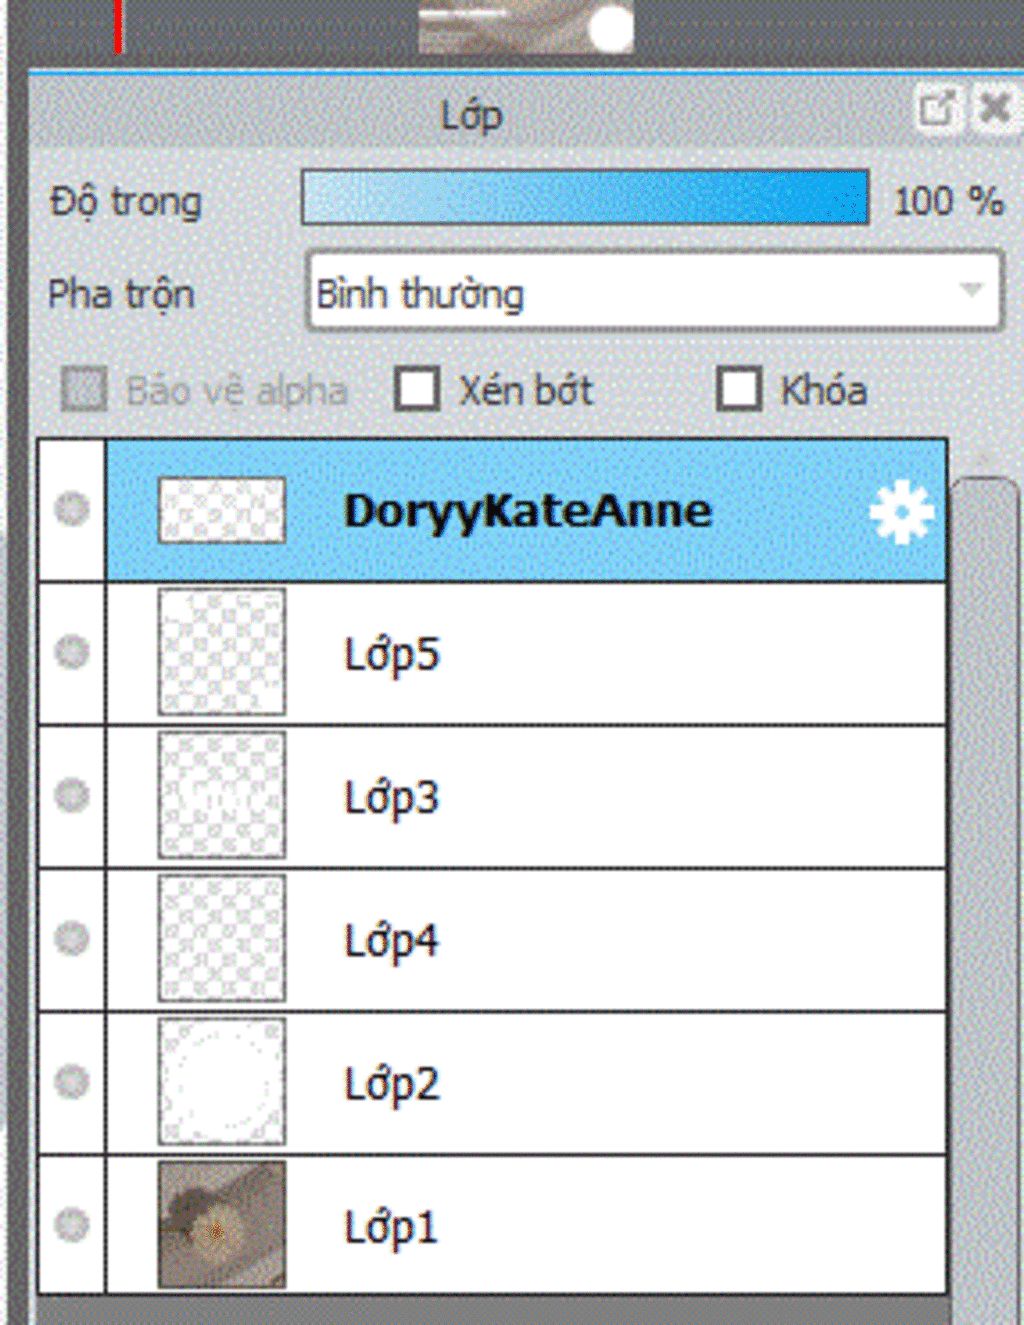Click the dropdown arrow next to Bình thường
Viewport: 1024px width, 1325px height.
click(970, 291)
